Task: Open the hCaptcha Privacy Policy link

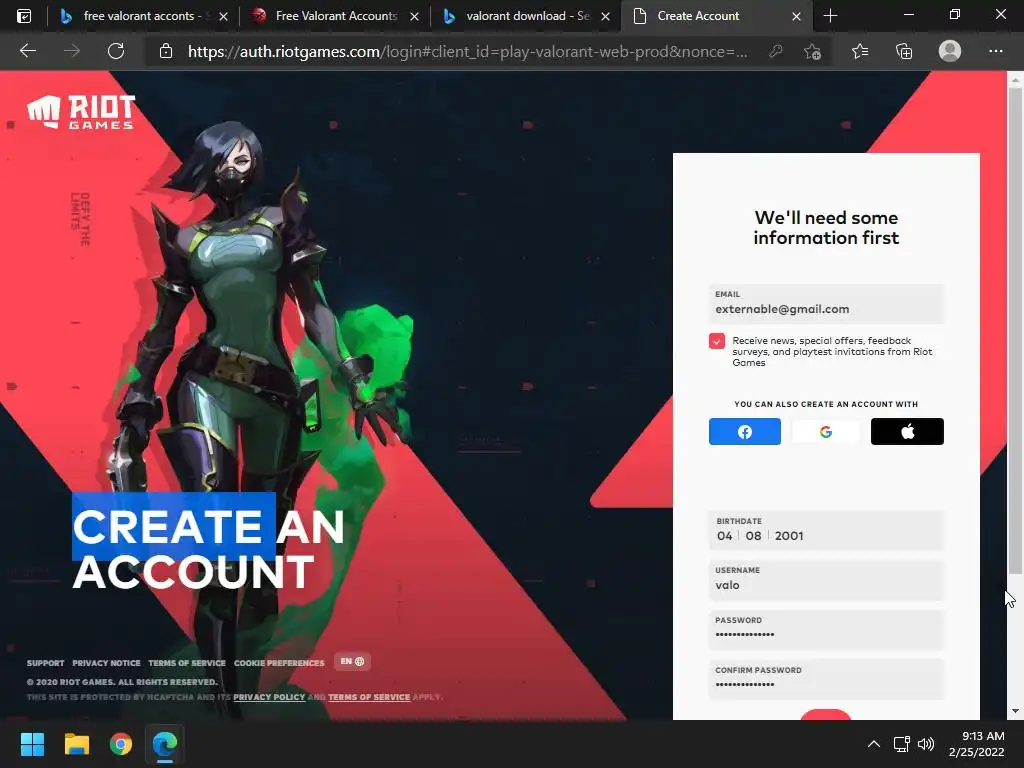Action: click(x=269, y=697)
